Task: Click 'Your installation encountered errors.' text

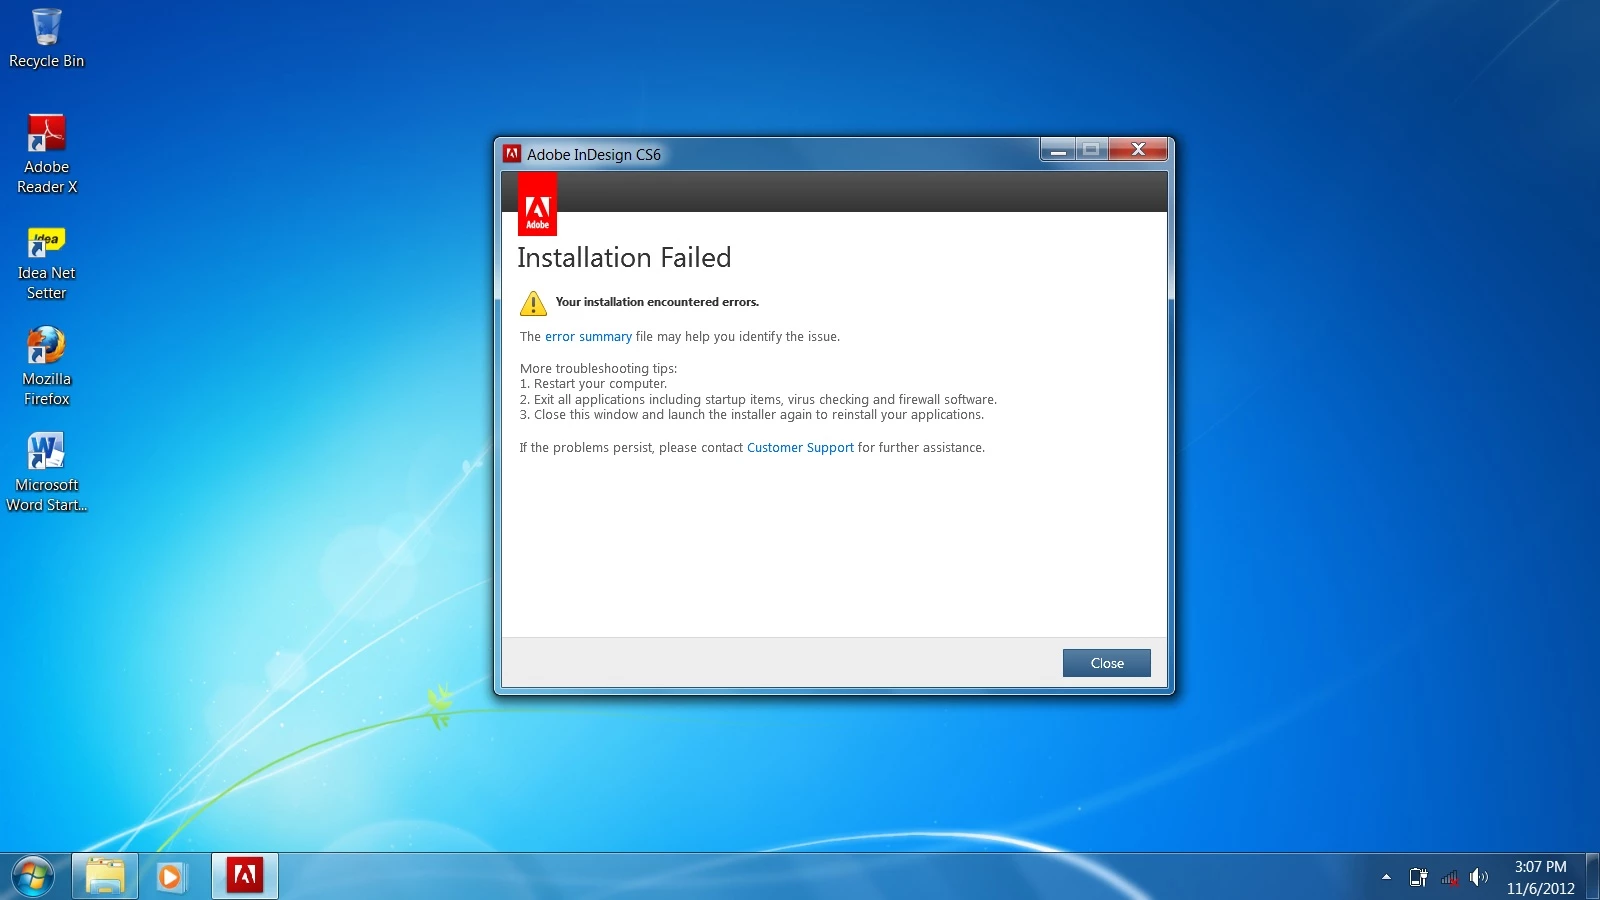Action: click(x=657, y=302)
